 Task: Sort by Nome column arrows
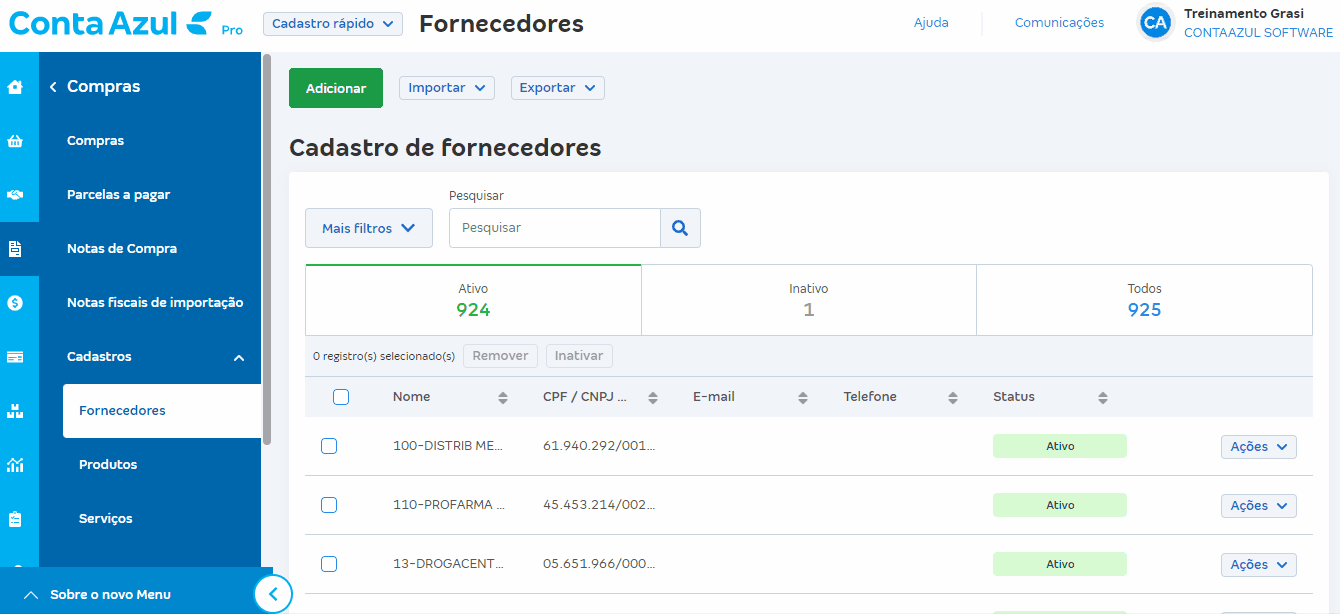[503, 398]
